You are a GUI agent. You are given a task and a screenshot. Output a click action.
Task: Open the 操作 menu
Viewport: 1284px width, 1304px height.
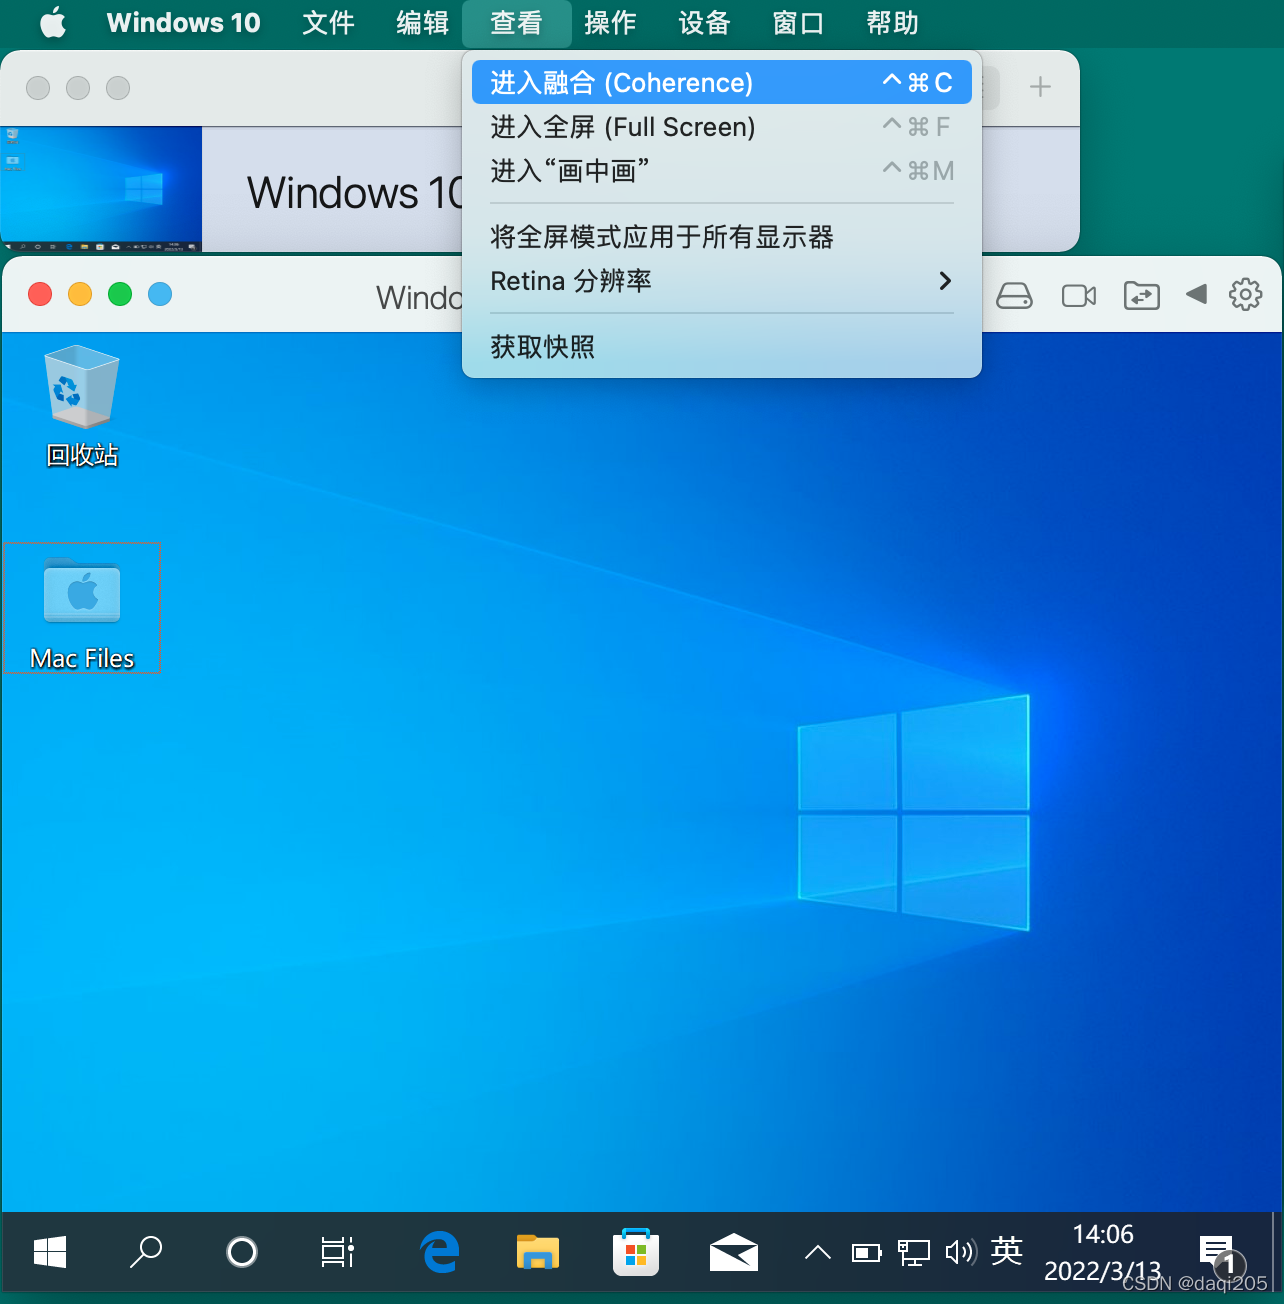coord(610,22)
